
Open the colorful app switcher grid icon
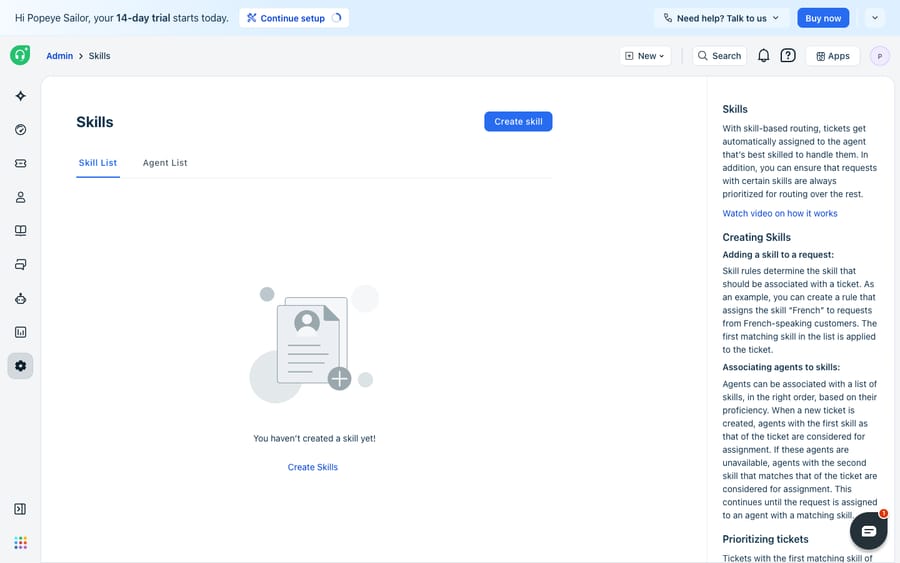click(21, 543)
